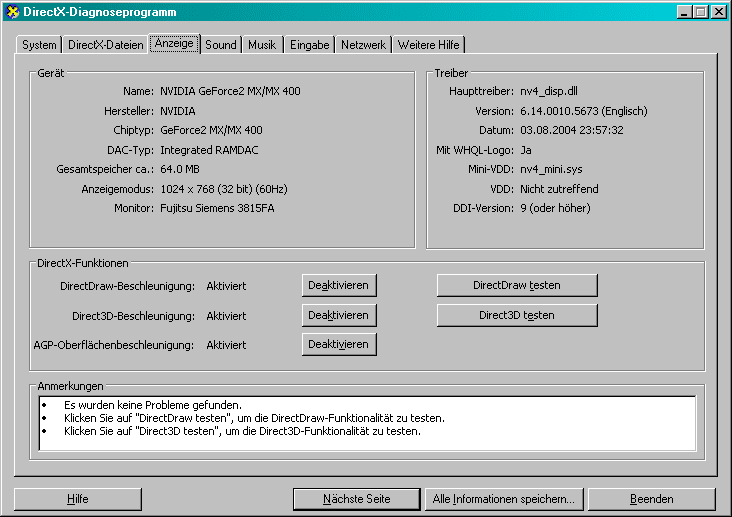The width and height of the screenshot is (732, 517).
Task: Open the Musik tab
Action: (262, 45)
